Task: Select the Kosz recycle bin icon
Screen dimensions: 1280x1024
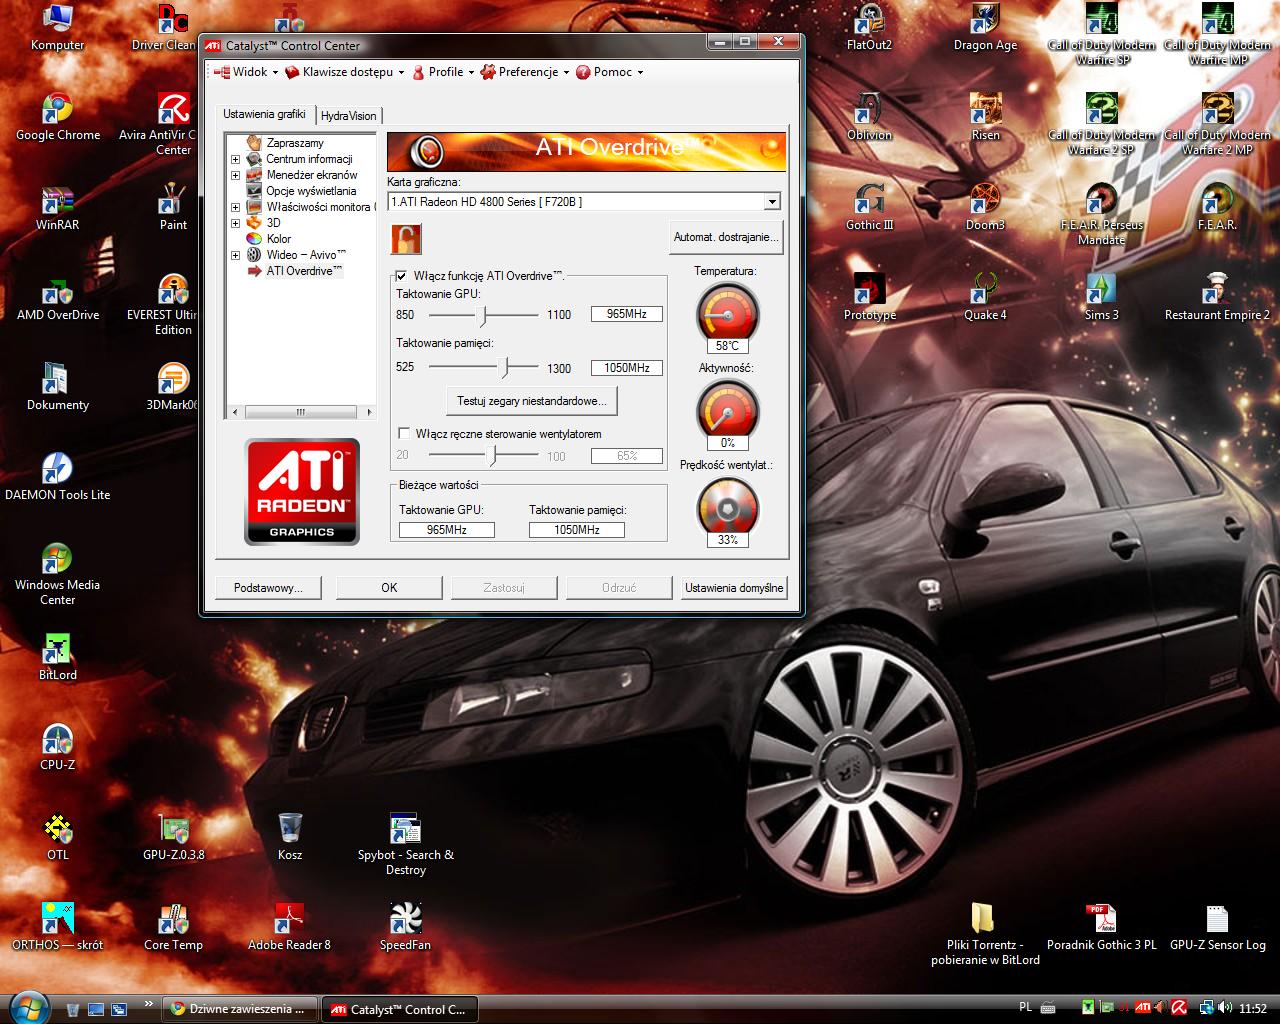Action: [x=290, y=837]
